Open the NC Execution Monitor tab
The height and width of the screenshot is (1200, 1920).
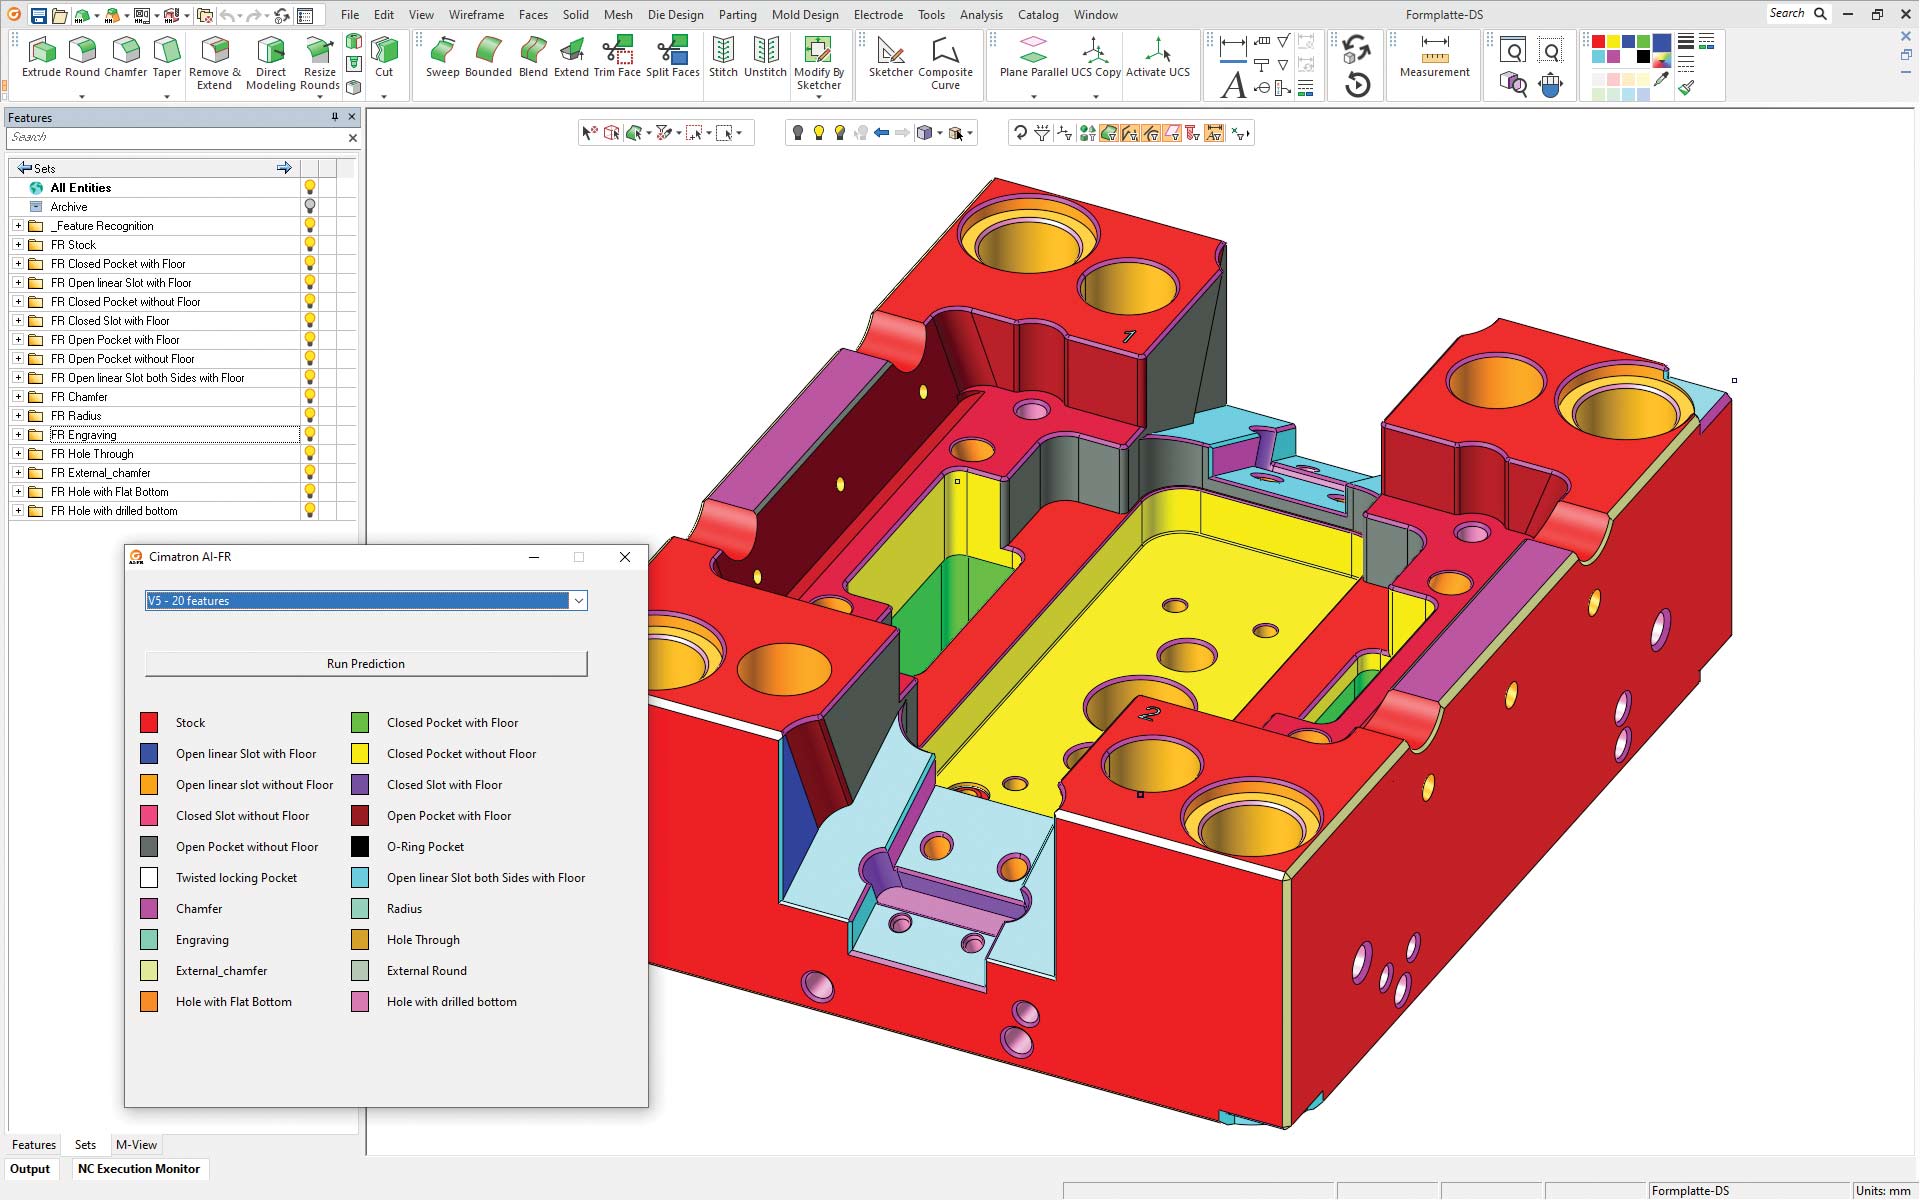point(139,1169)
